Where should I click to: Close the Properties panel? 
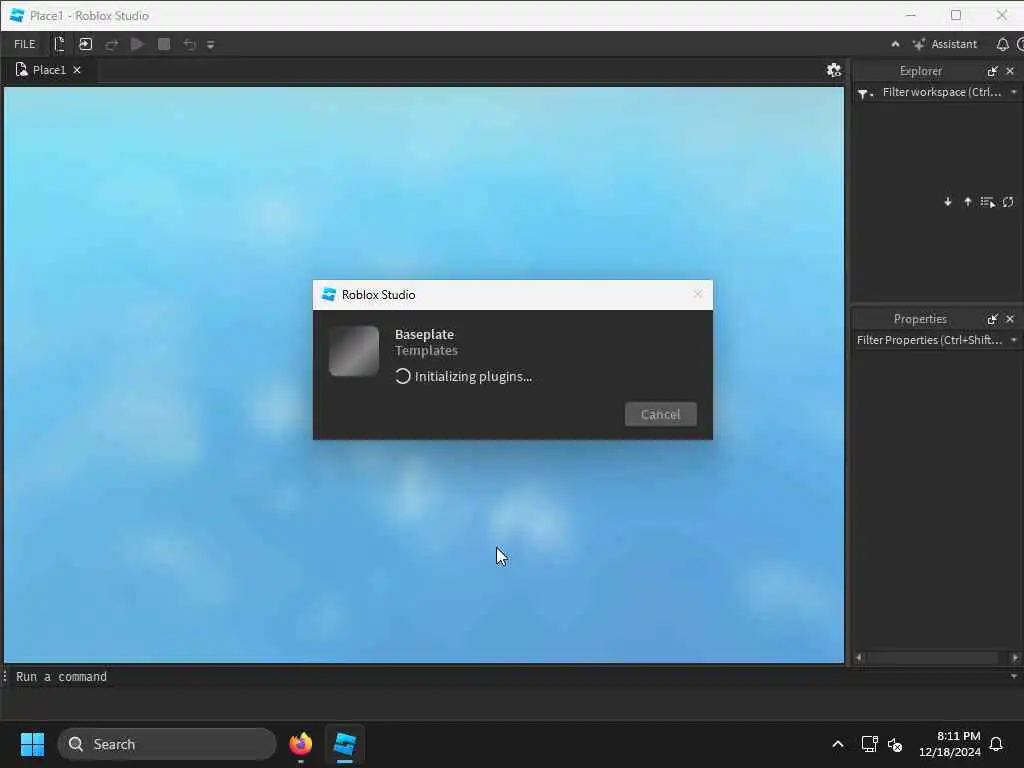pyautogui.click(x=1010, y=319)
